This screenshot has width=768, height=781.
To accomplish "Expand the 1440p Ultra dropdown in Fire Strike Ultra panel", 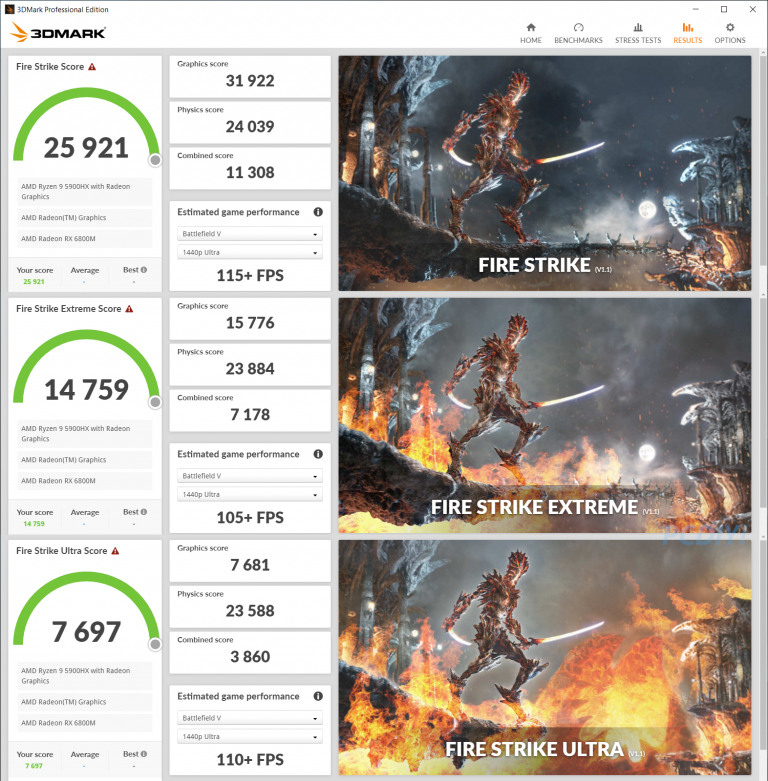I will pyautogui.click(x=250, y=736).
